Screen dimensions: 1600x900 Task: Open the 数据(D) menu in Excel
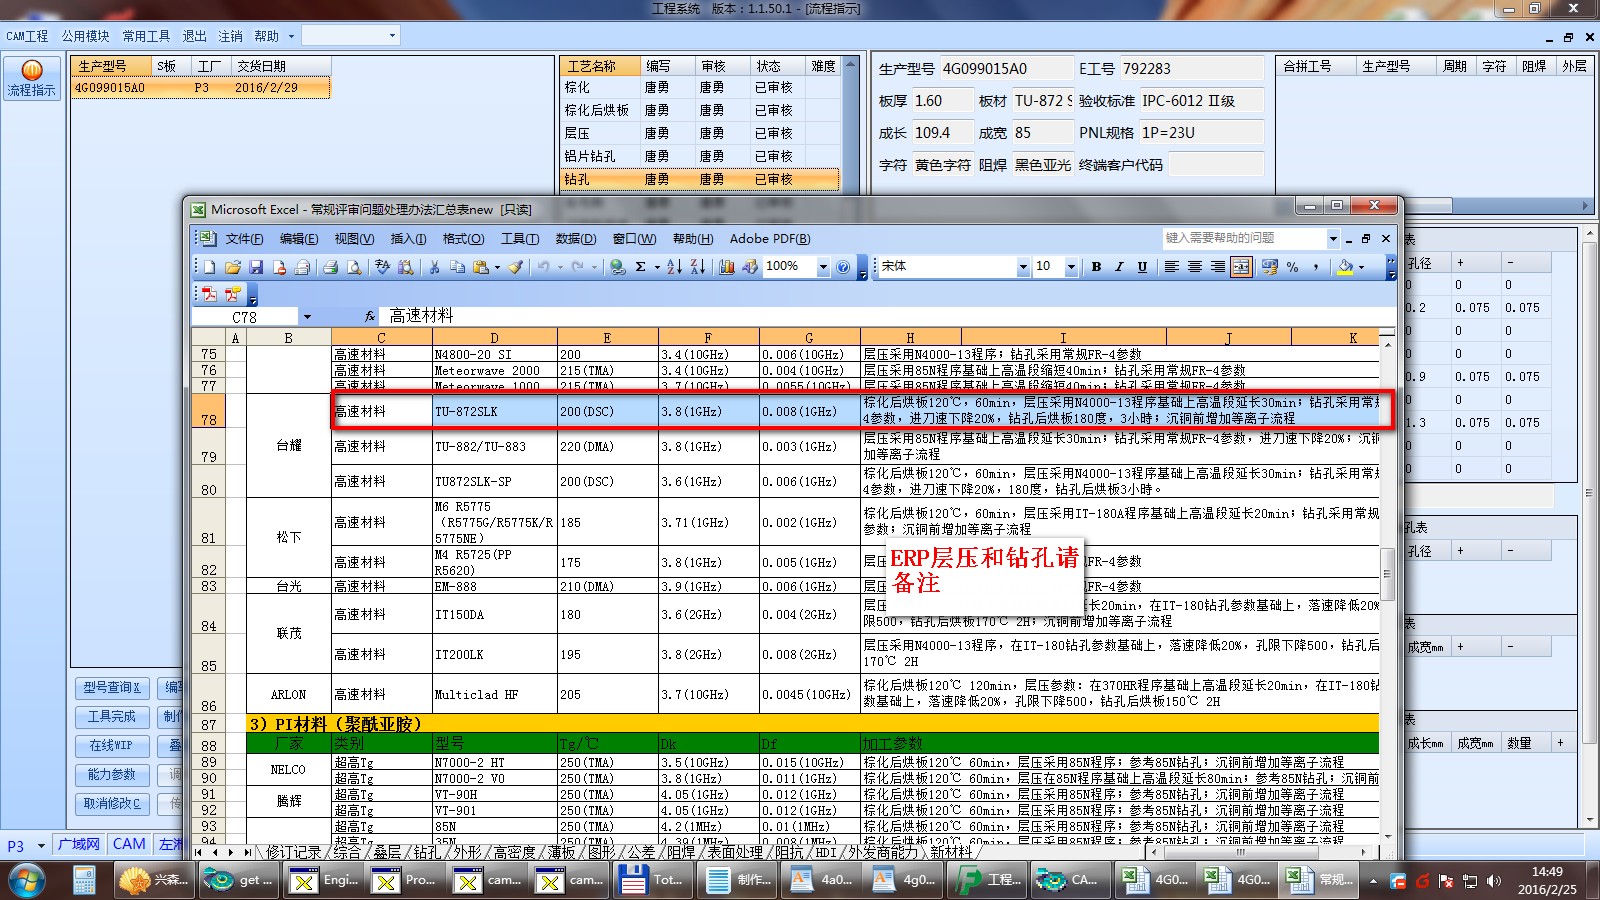[575, 239]
